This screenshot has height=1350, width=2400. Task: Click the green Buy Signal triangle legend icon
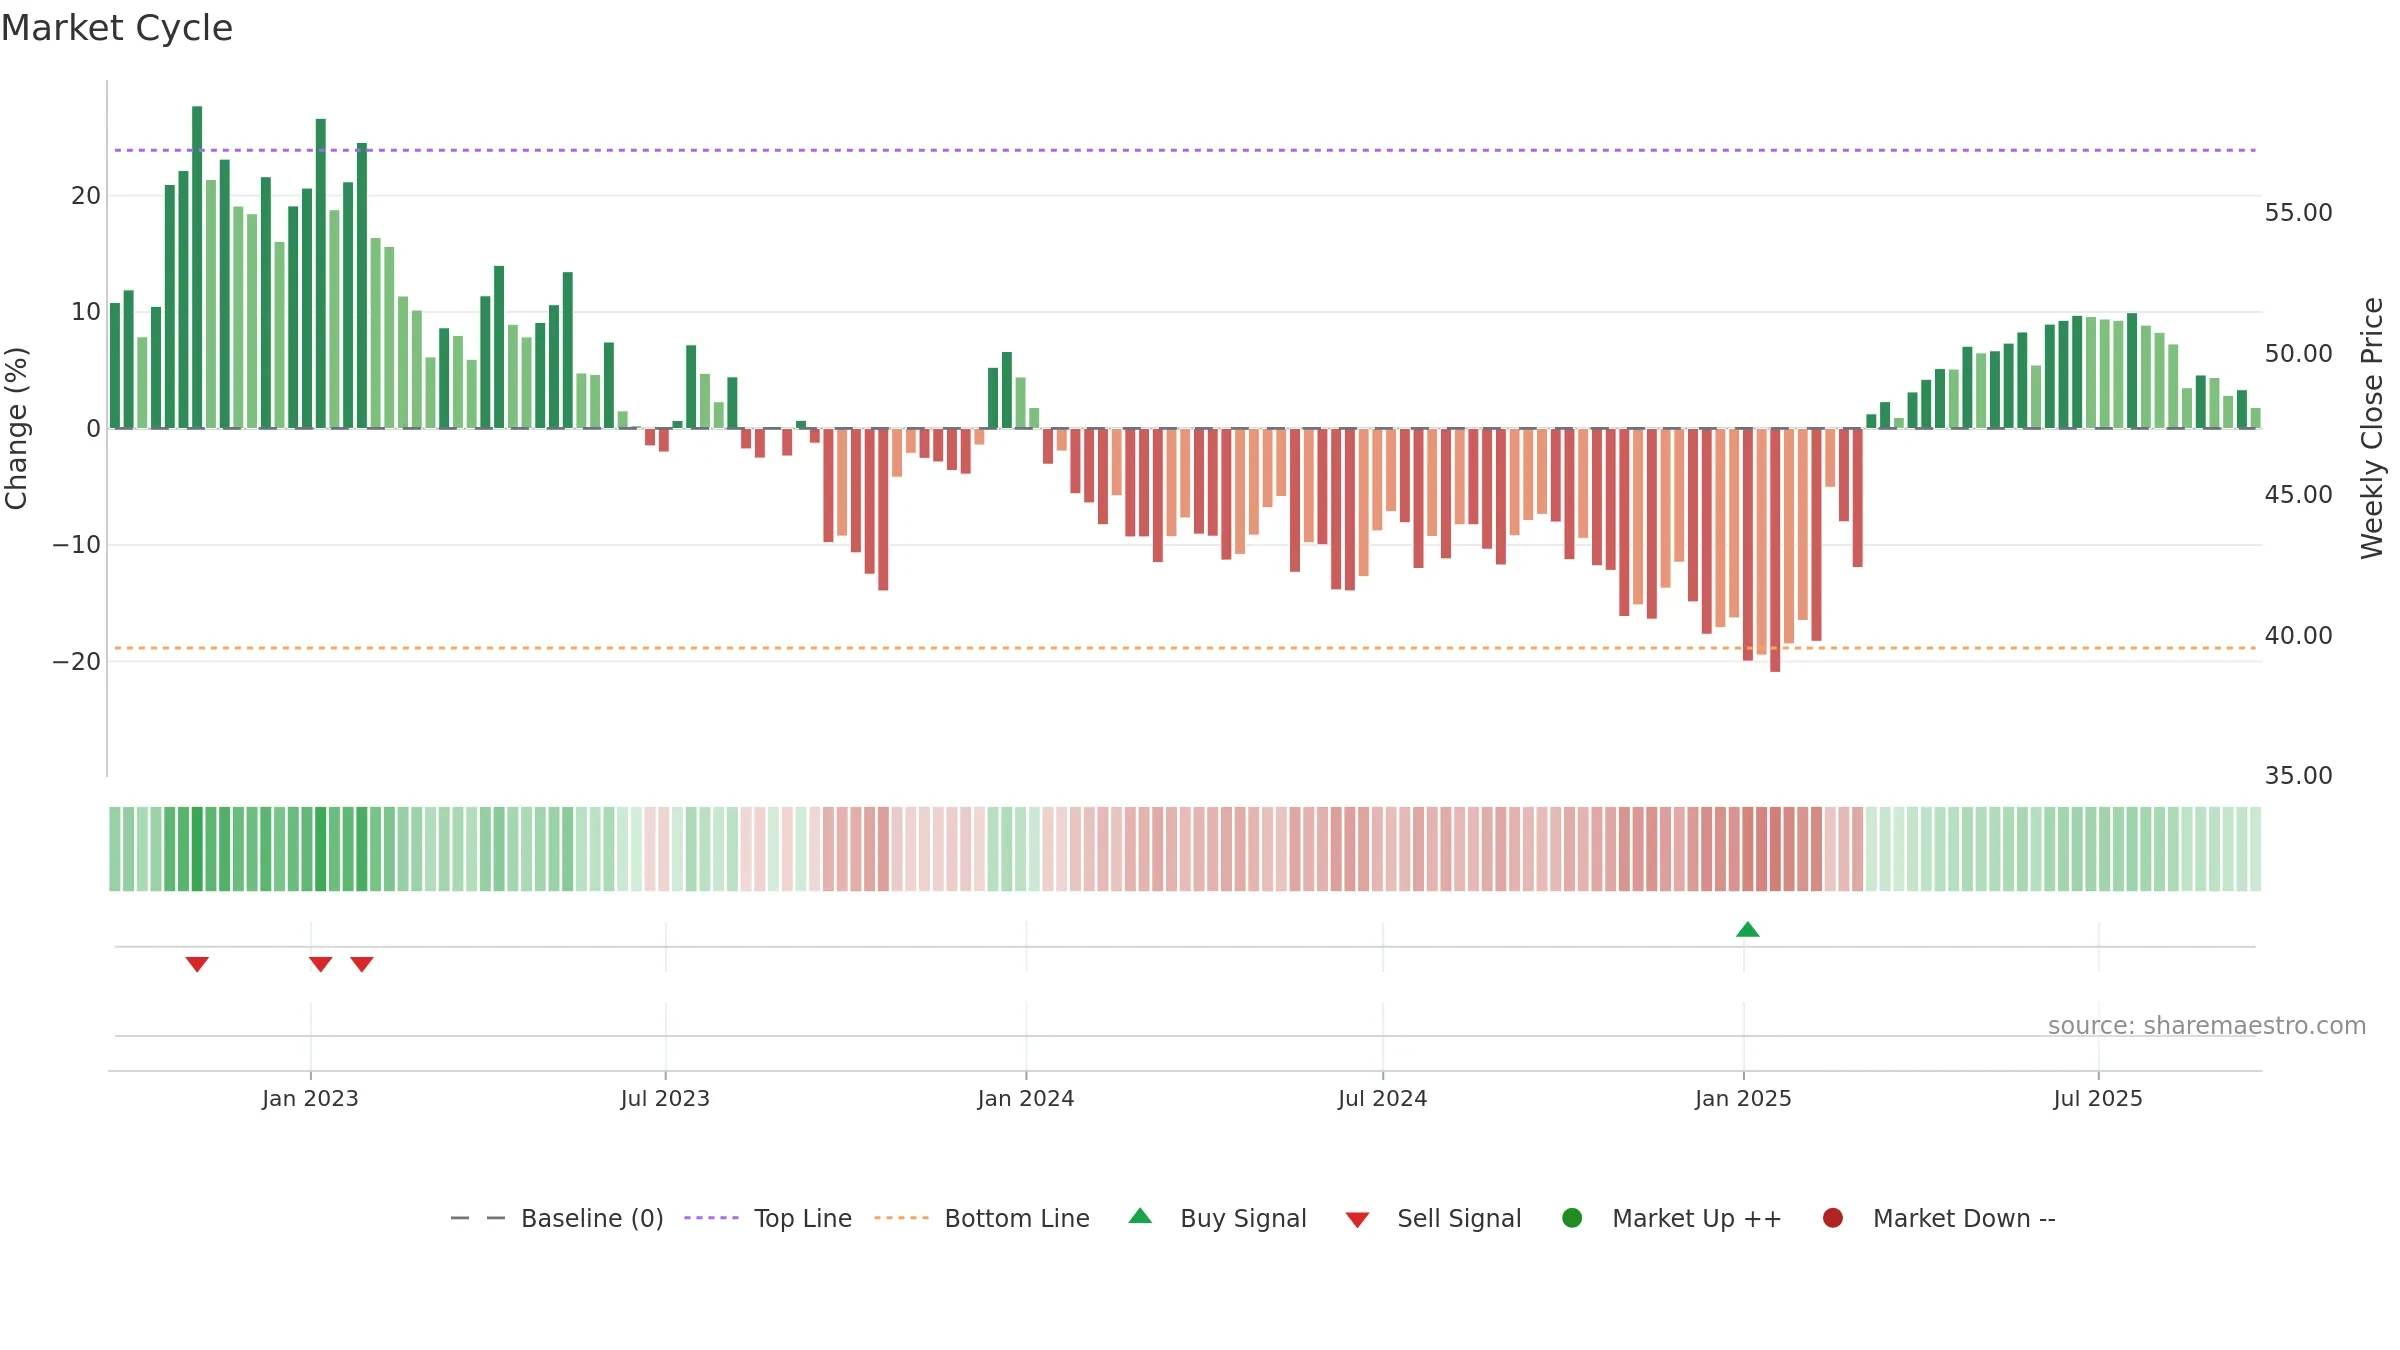tap(1140, 1216)
